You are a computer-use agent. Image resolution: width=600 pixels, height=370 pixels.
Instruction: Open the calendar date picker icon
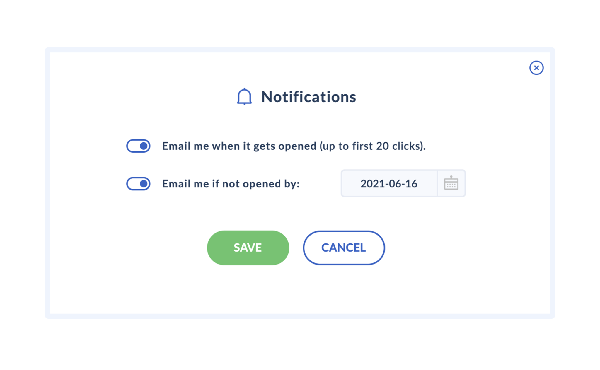coord(451,183)
